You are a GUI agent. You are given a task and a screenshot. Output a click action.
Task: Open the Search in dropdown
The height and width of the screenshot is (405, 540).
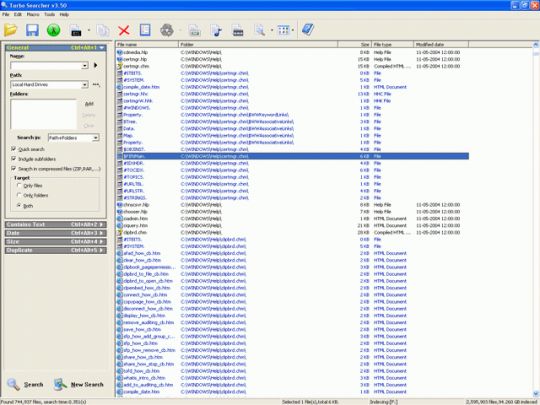click(95, 138)
